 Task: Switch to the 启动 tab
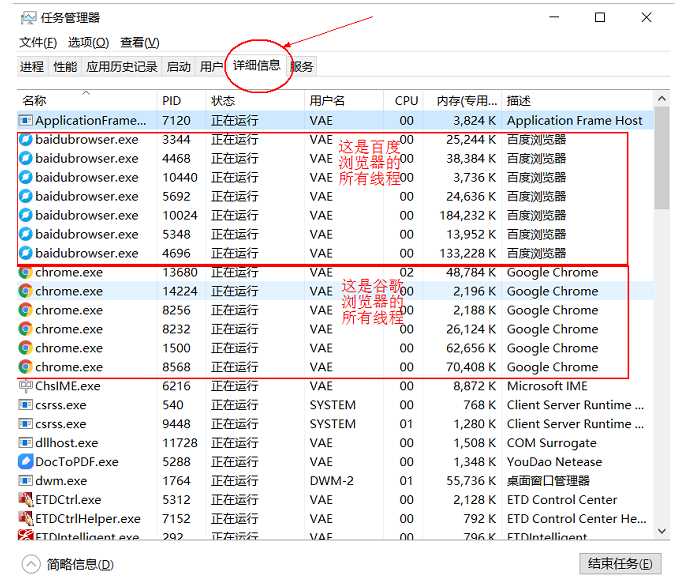(x=178, y=67)
